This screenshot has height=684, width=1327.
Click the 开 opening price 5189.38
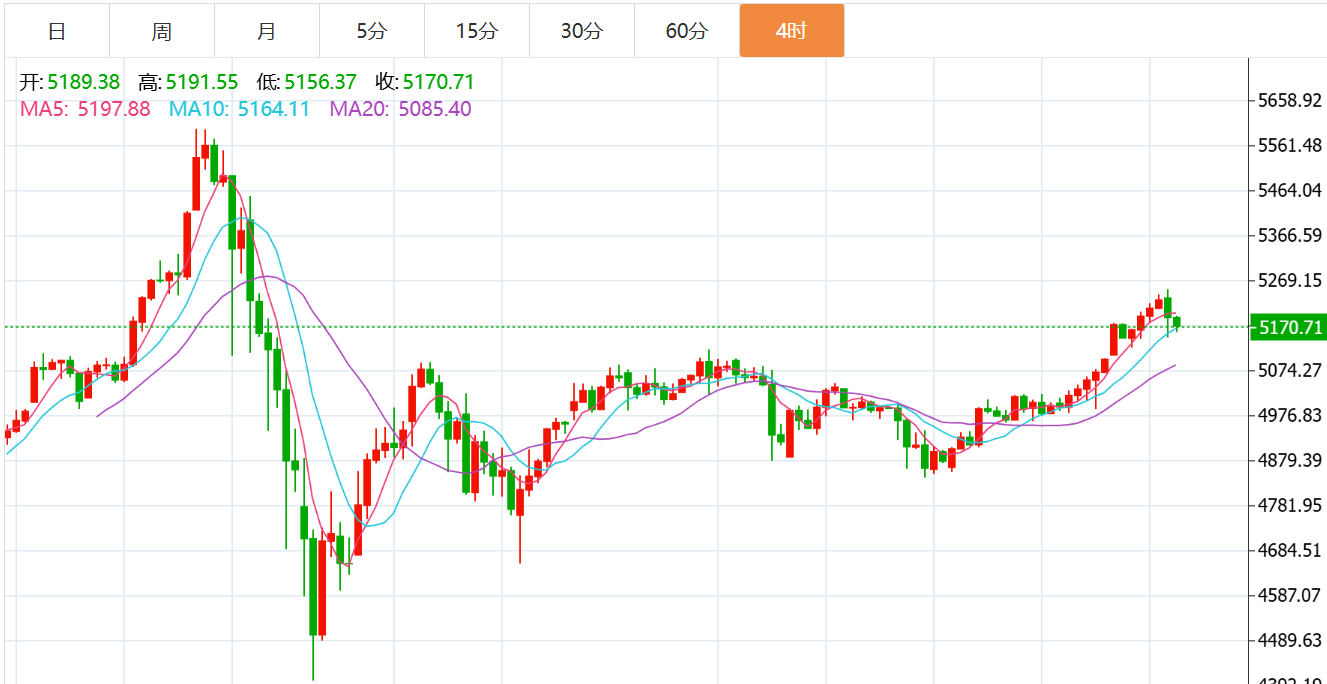click(84, 82)
